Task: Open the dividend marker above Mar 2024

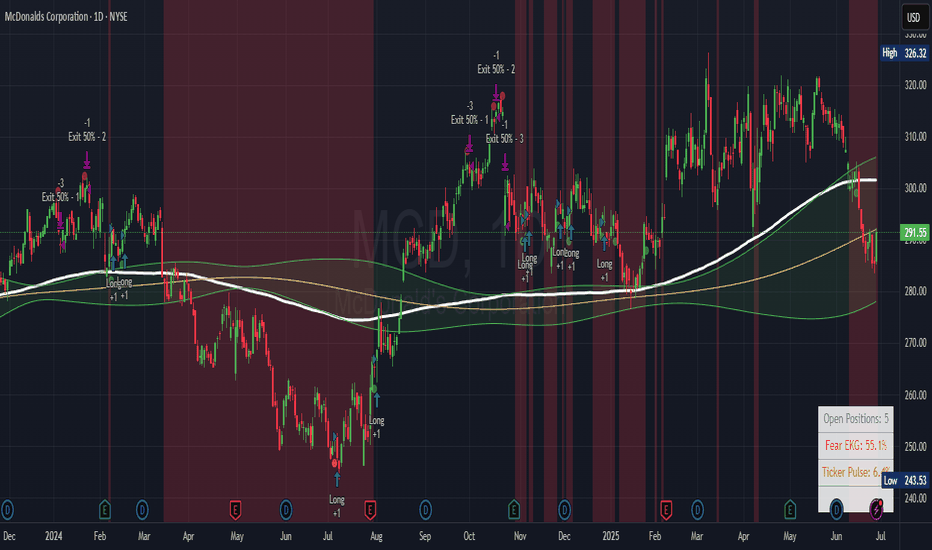Action: point(142,510)
